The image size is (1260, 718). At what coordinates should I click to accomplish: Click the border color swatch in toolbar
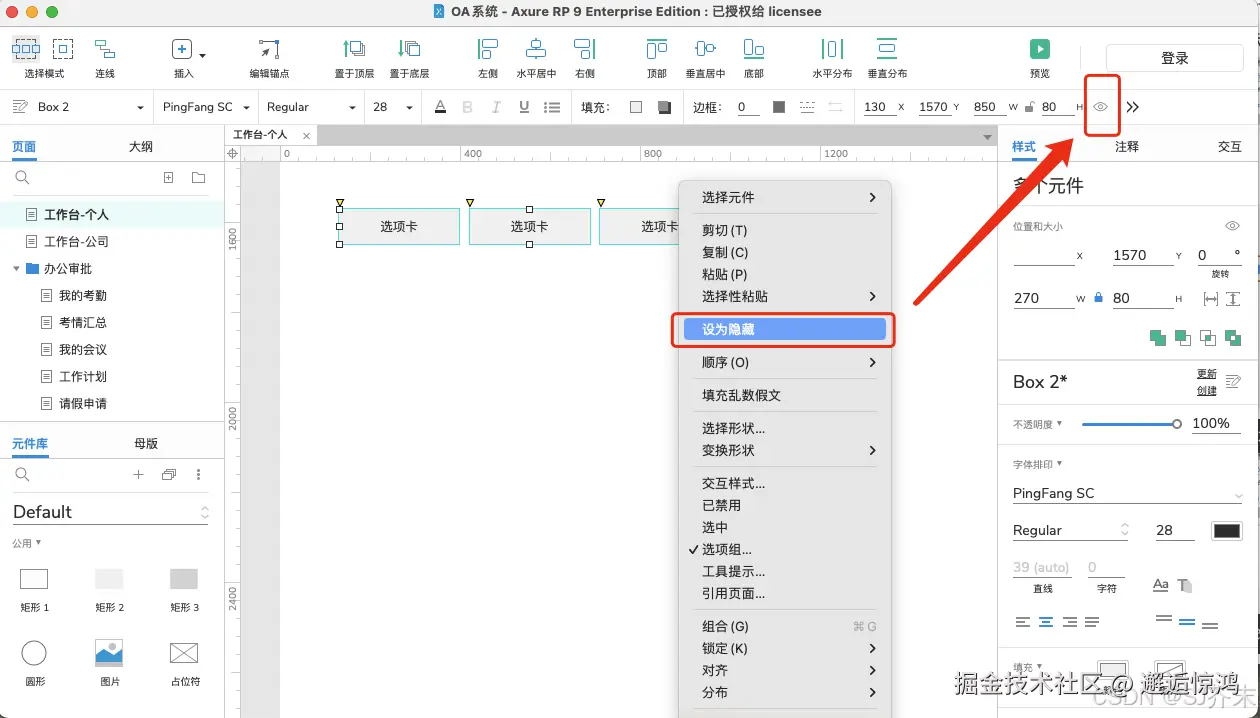(x=779, y=107)
